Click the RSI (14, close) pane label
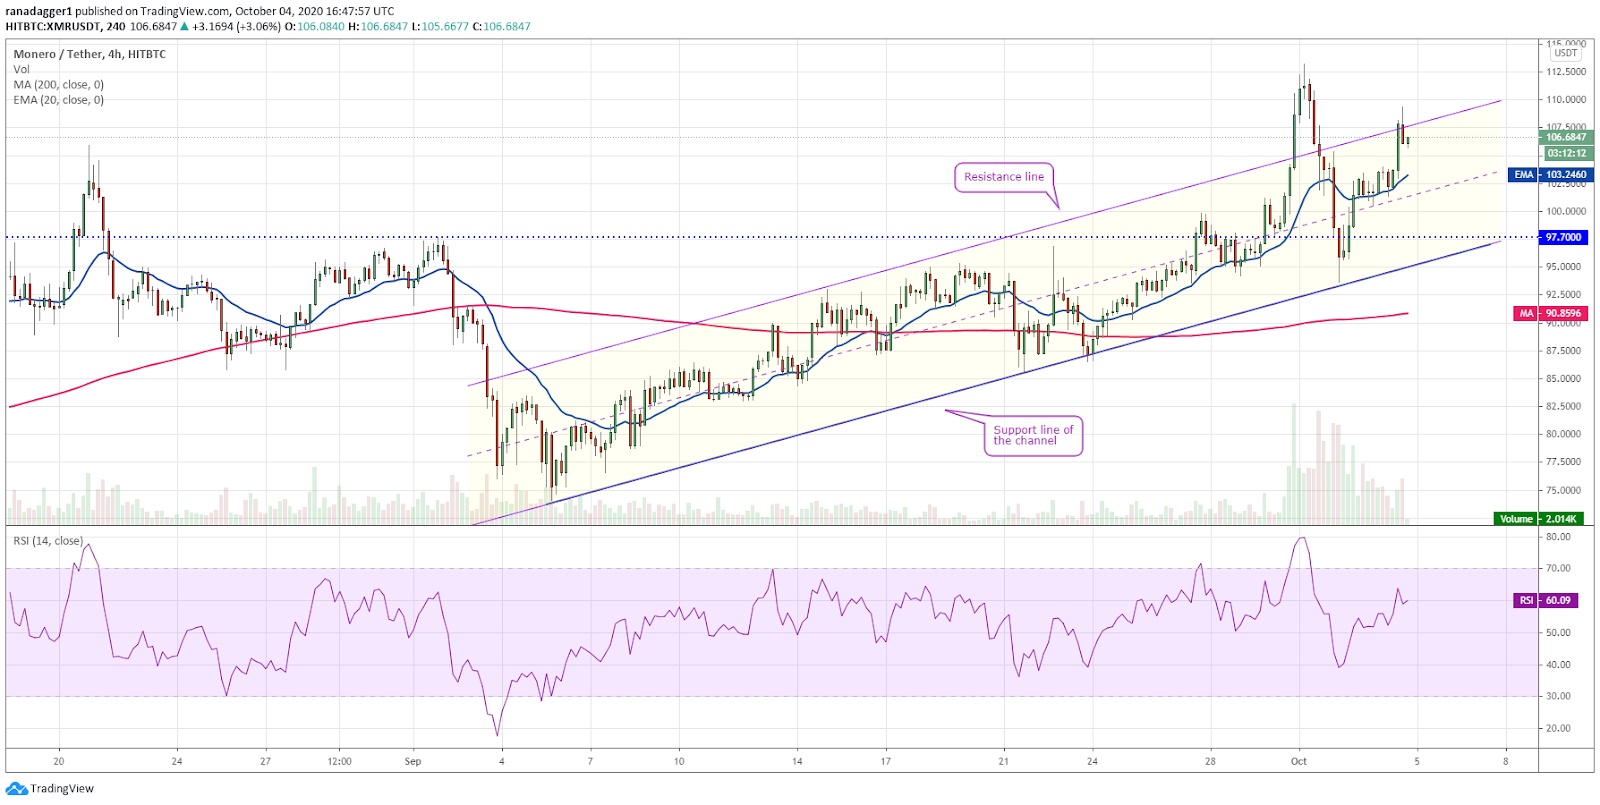This screenshot has height=805, width=1600. [x=48, y=540]
